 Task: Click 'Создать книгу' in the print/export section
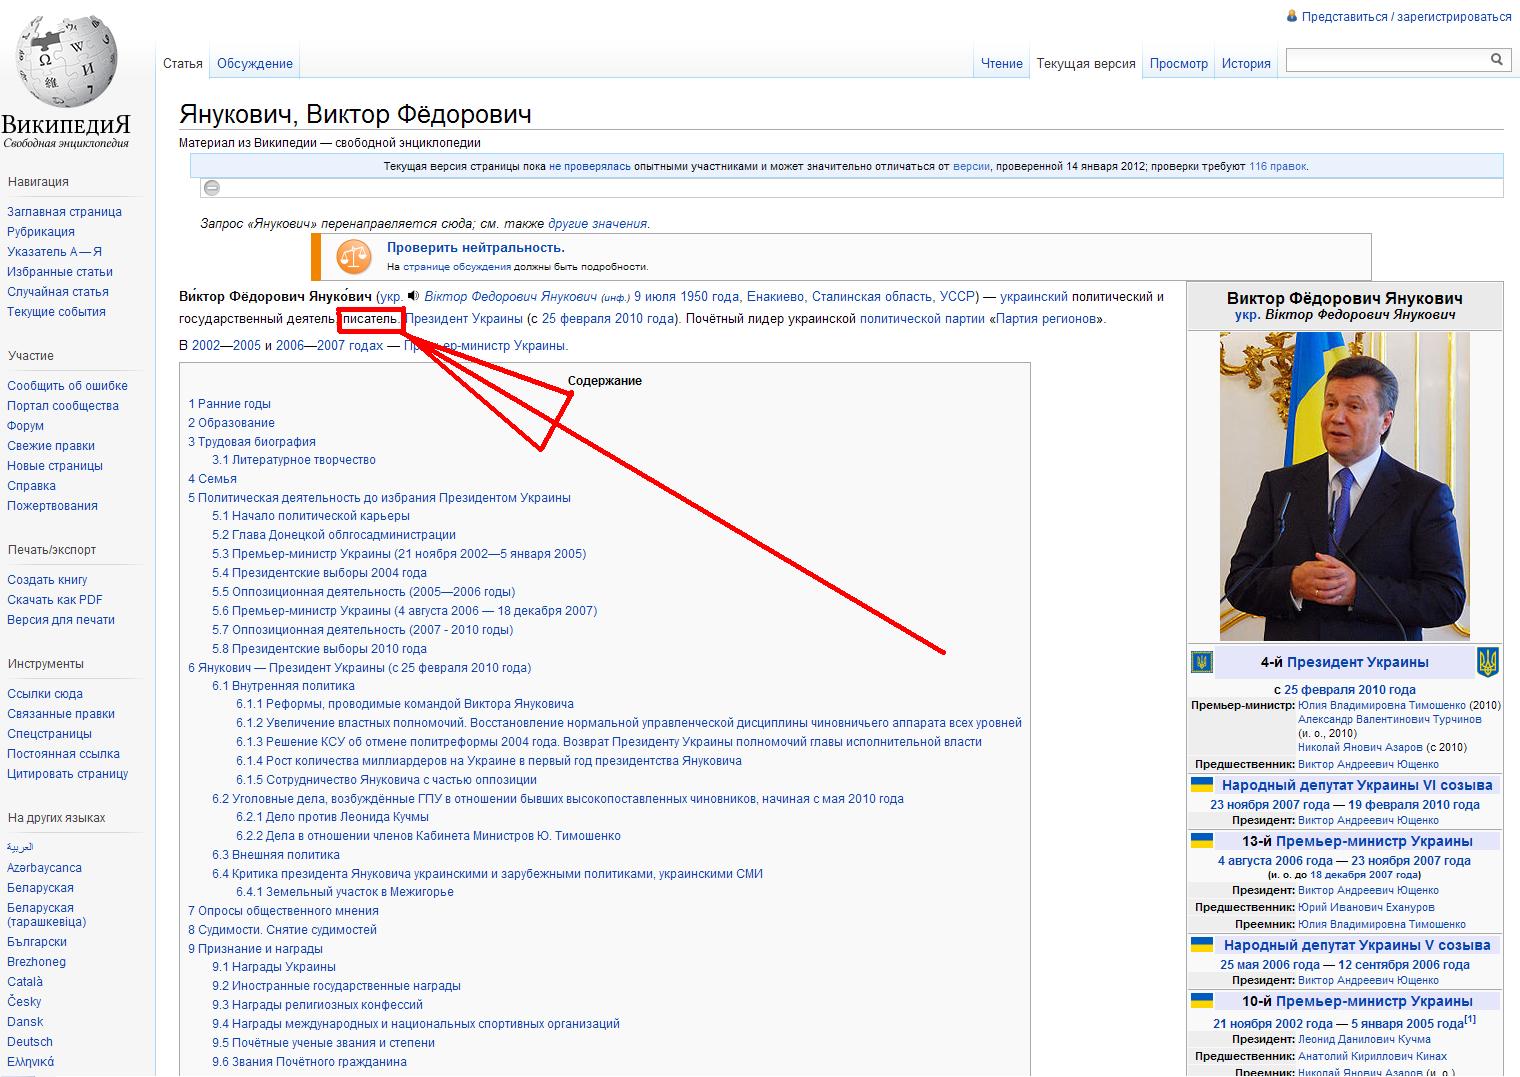tap(47, 580)
